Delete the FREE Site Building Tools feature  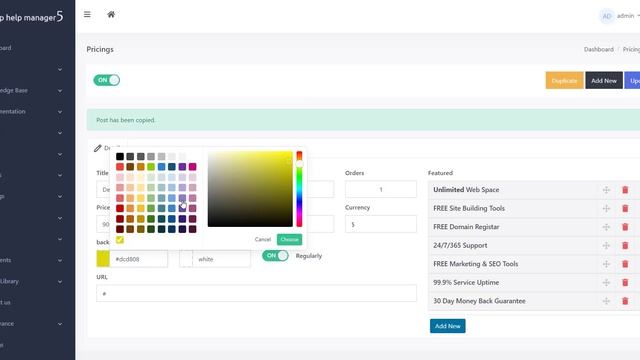pyautogui.click(x=625, y=209)
